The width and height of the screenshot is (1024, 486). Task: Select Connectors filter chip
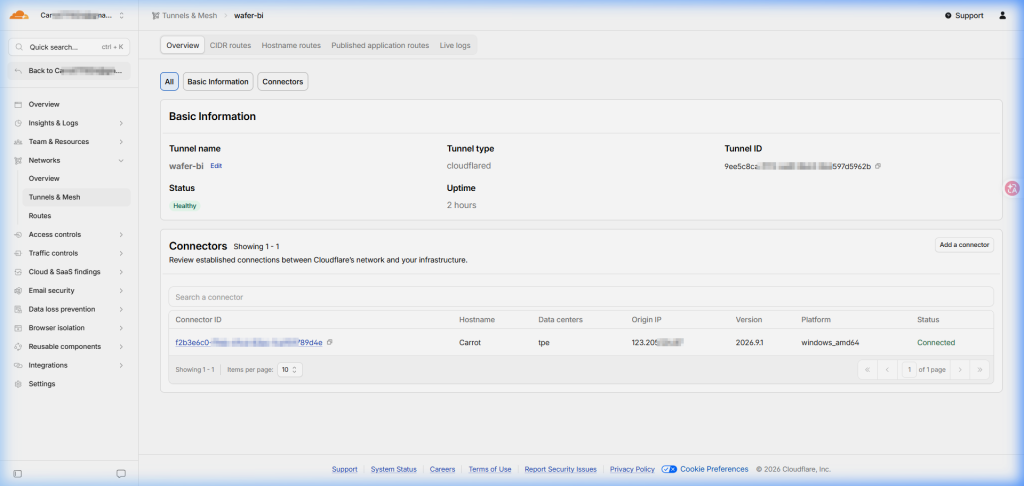[x=283, y=82]
